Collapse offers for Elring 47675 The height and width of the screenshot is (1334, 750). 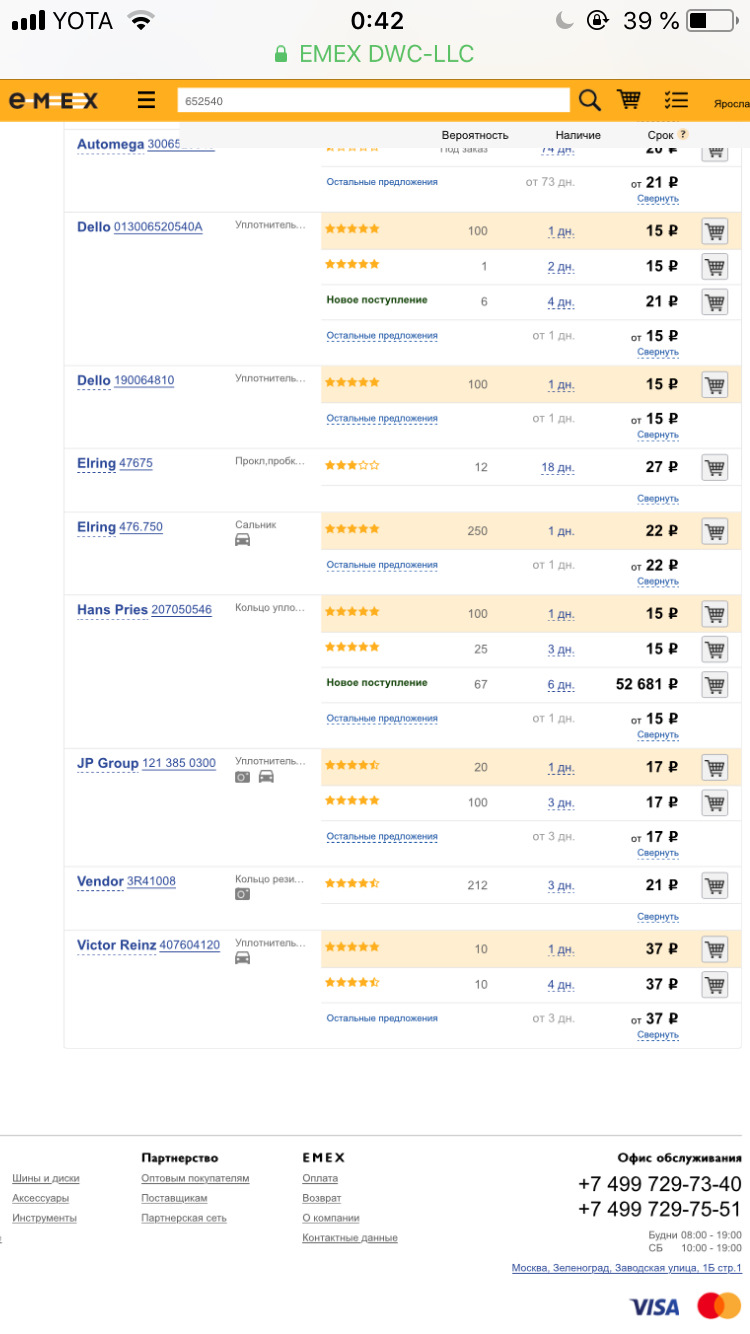[658, 498]
